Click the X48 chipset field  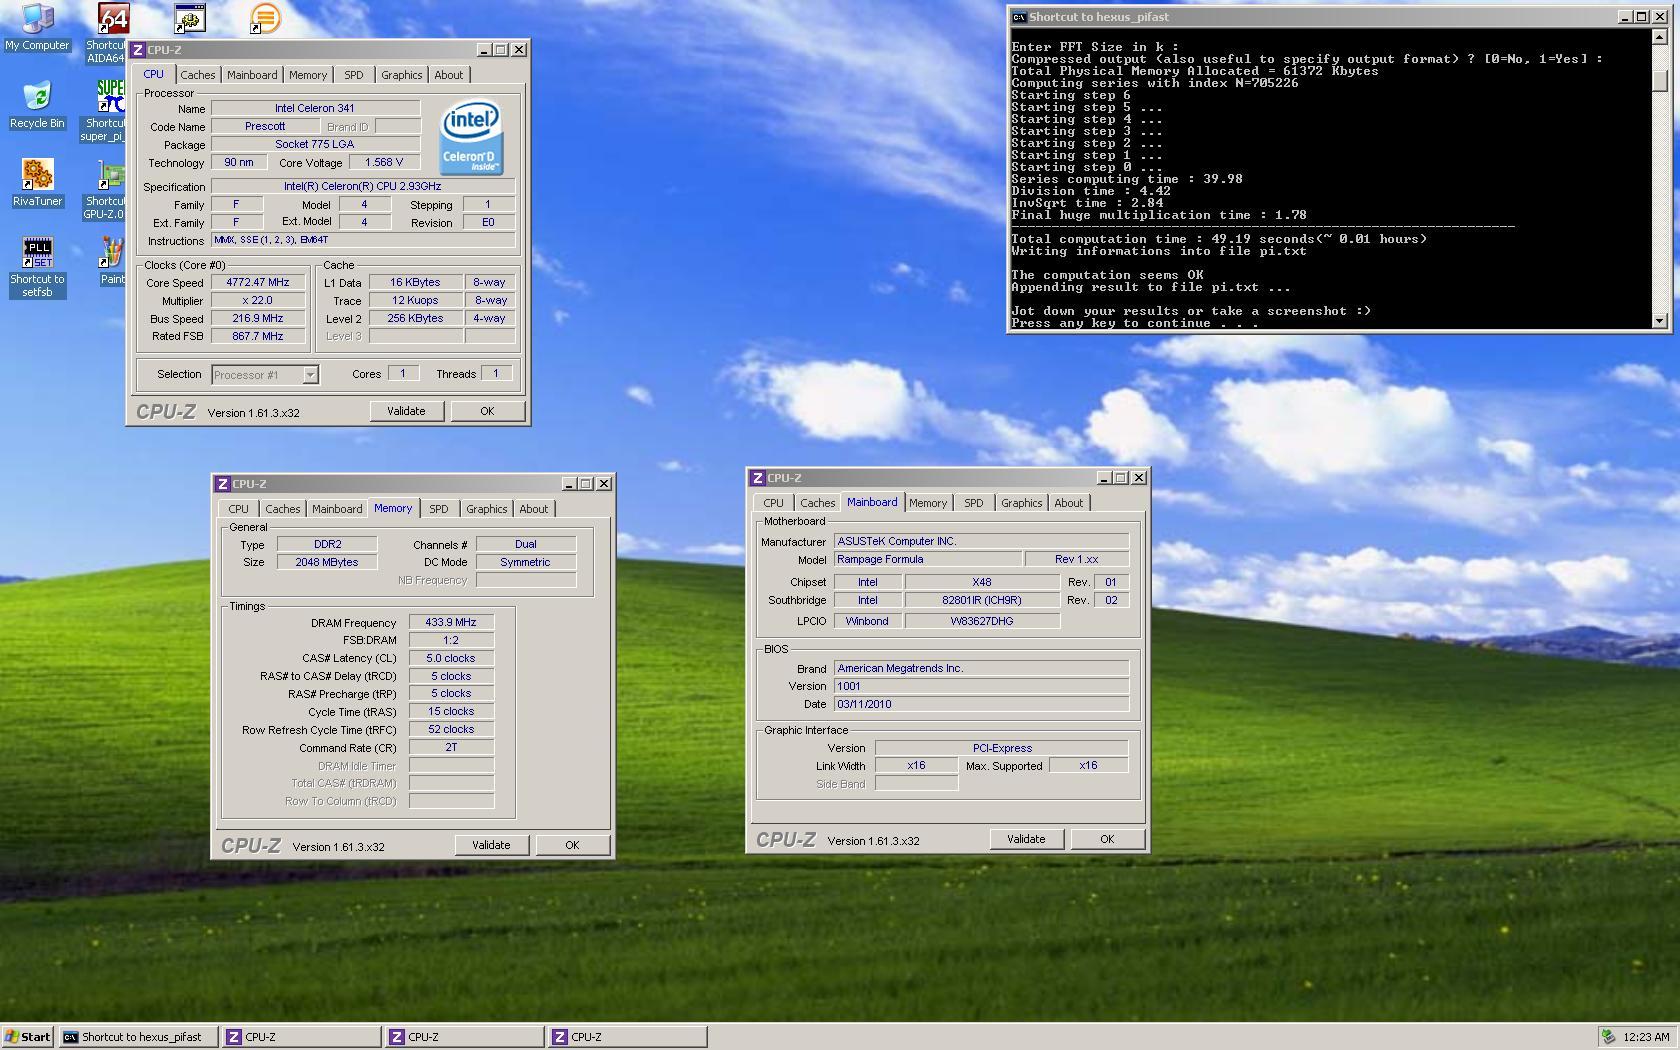point(982,582)
